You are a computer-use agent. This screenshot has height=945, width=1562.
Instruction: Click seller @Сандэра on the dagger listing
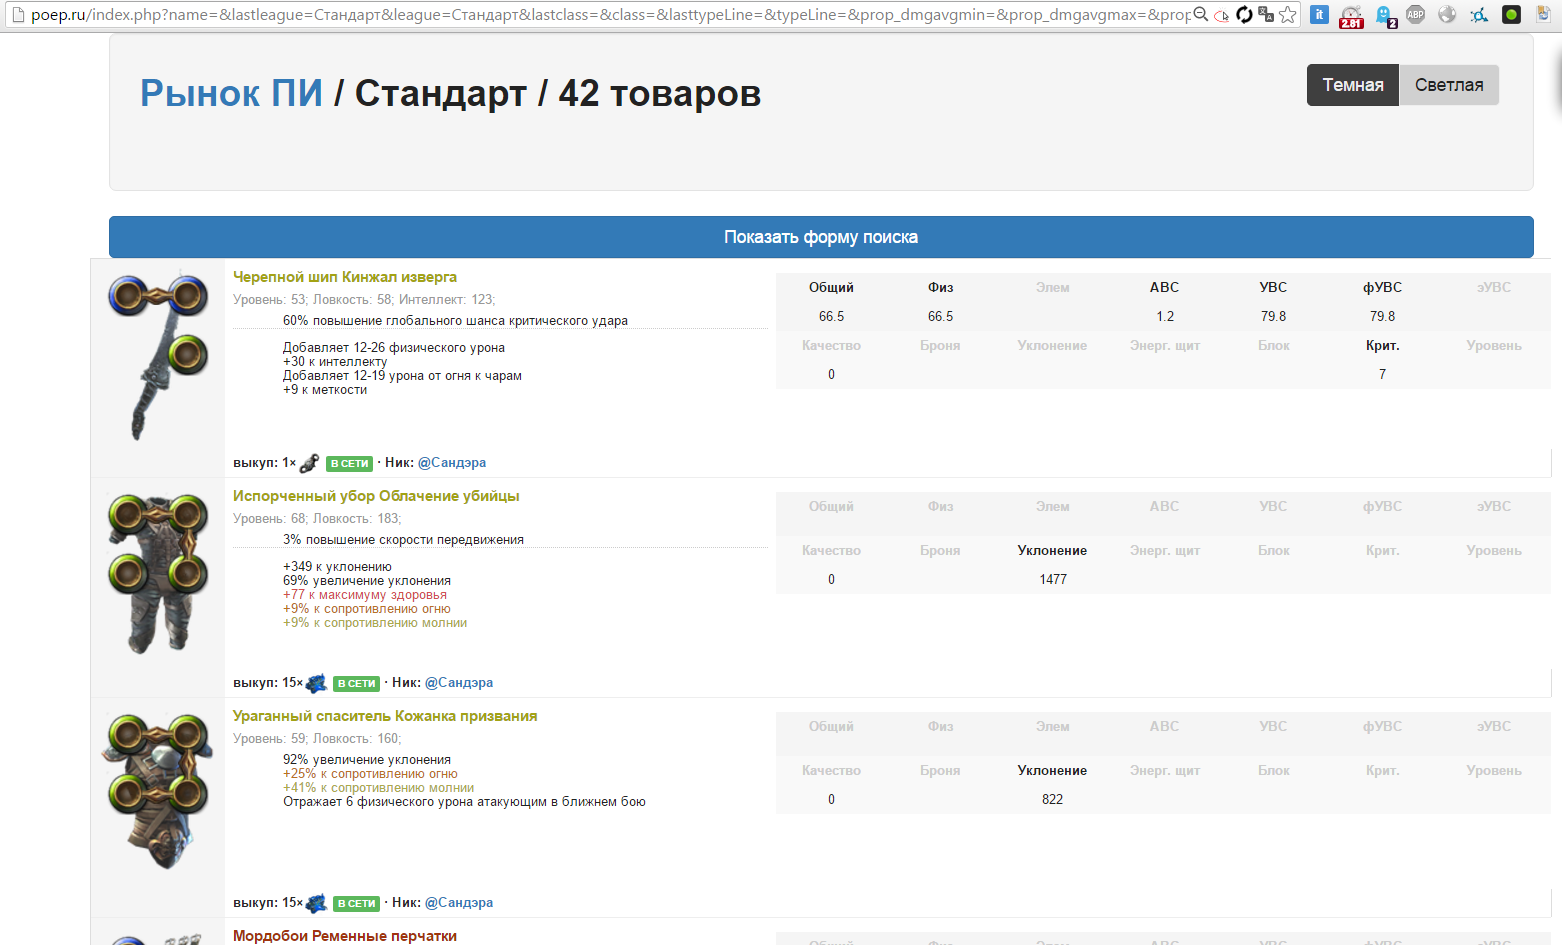(x=452, y=463)
